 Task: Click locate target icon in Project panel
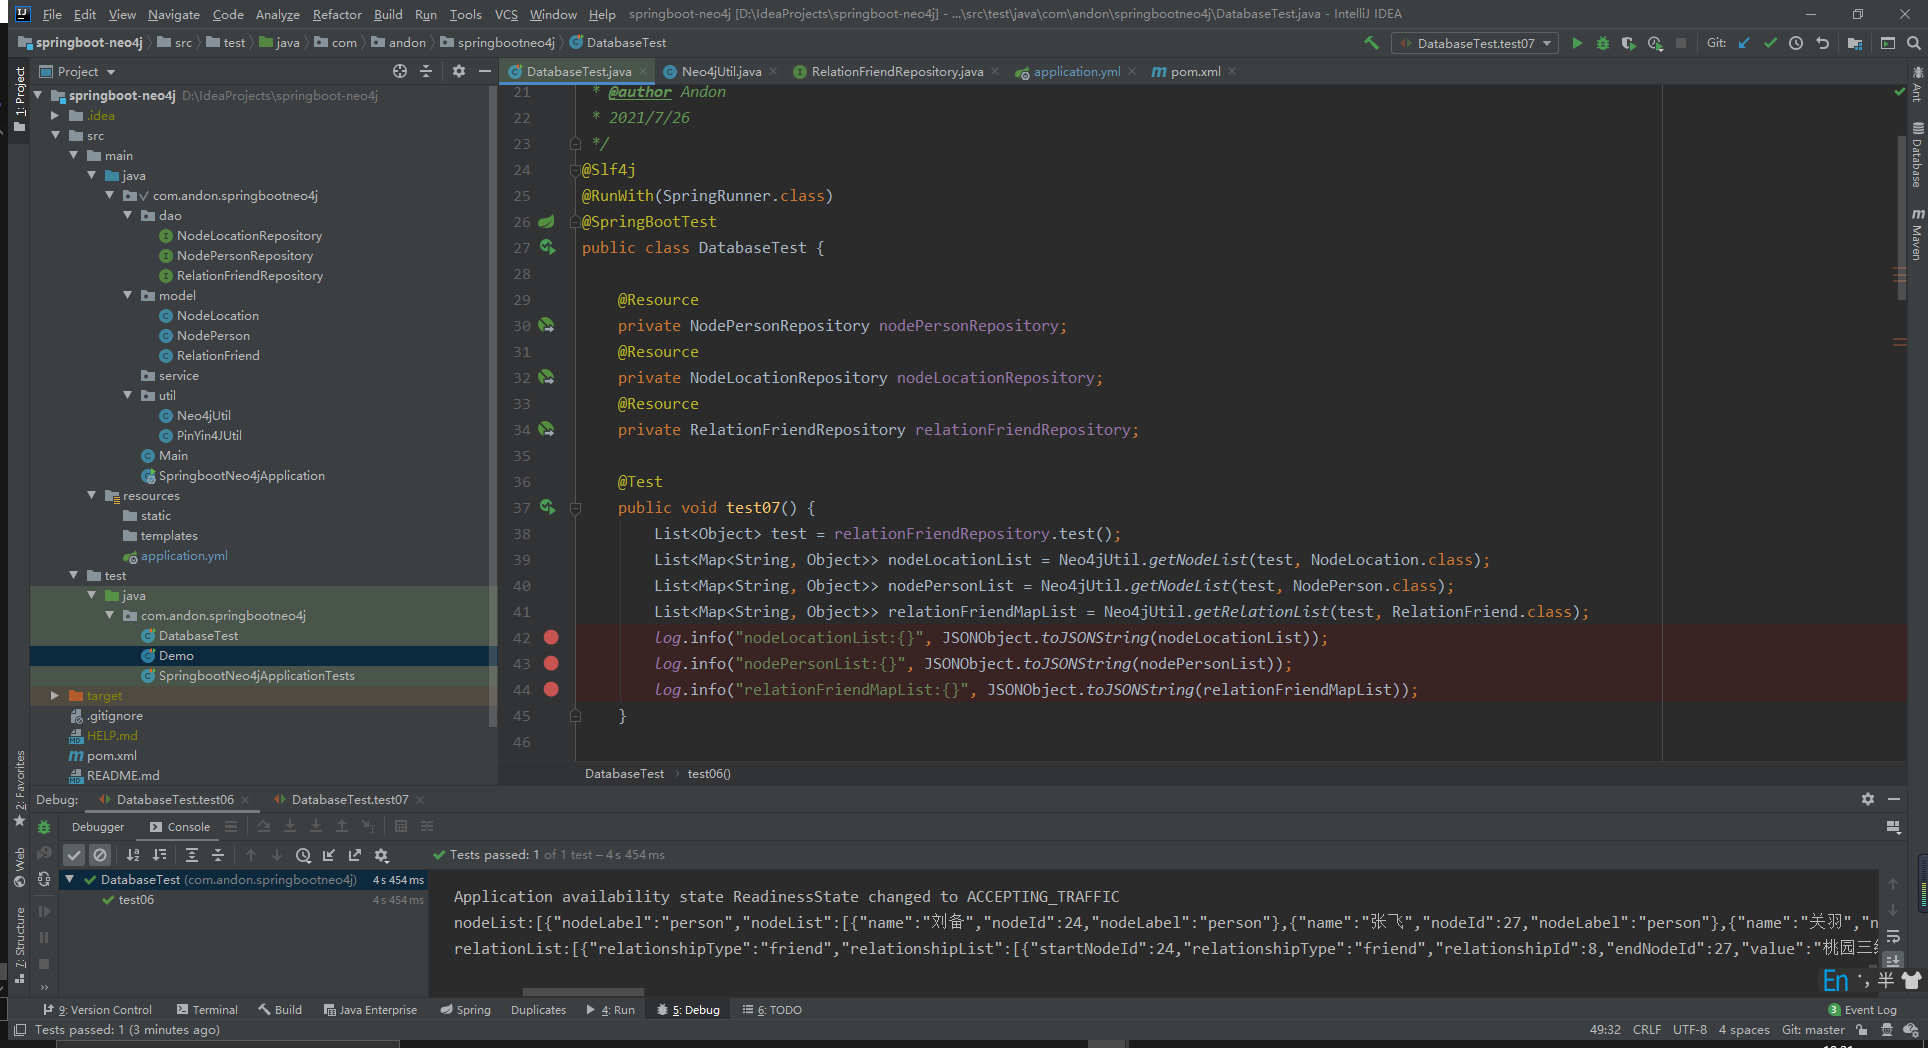[400, 71]
